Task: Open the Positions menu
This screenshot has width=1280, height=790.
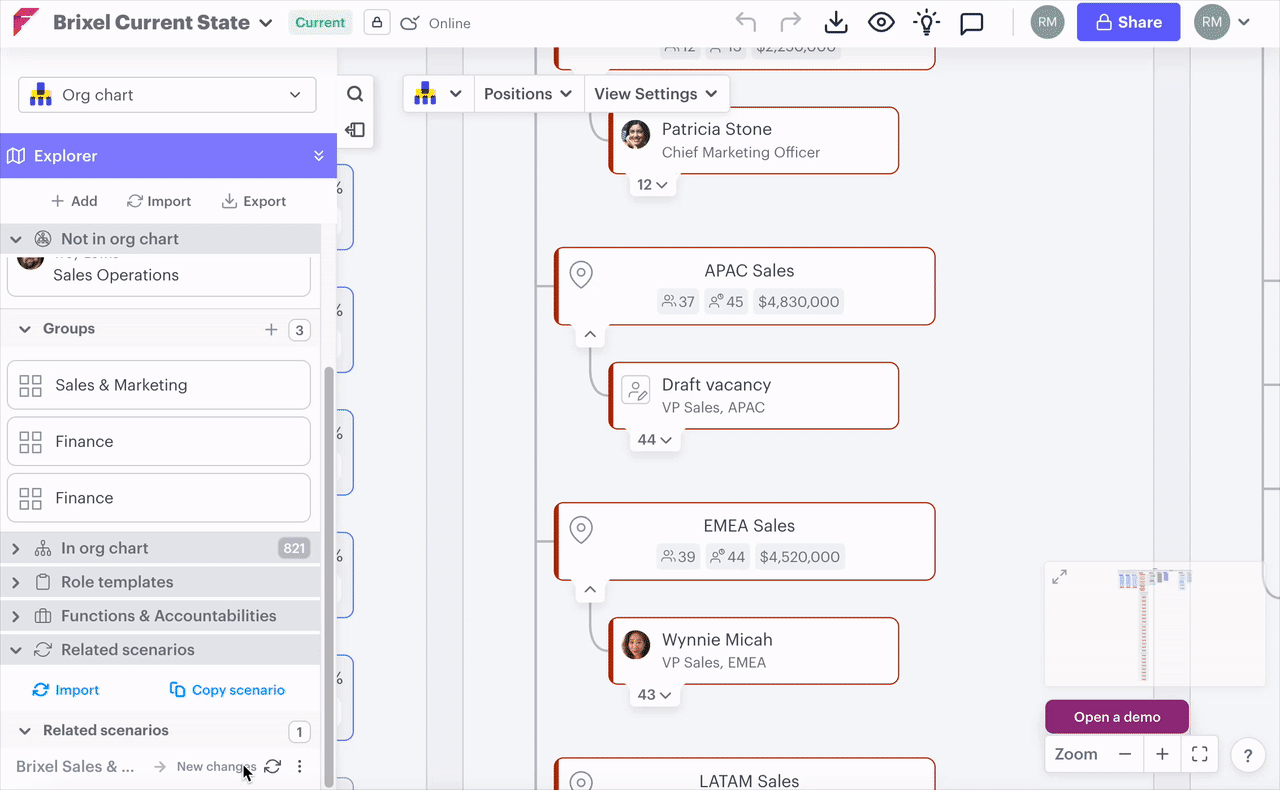Action: tap(528, 94)
